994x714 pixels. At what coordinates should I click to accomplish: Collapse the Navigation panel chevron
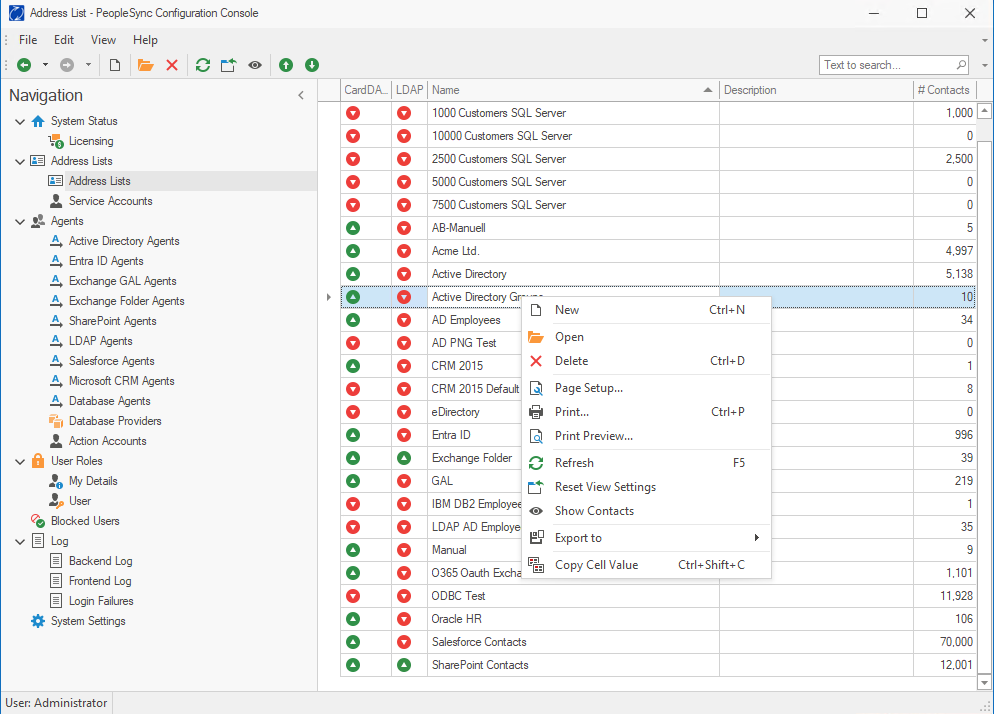pyautogui.click(x=301, y=95)
